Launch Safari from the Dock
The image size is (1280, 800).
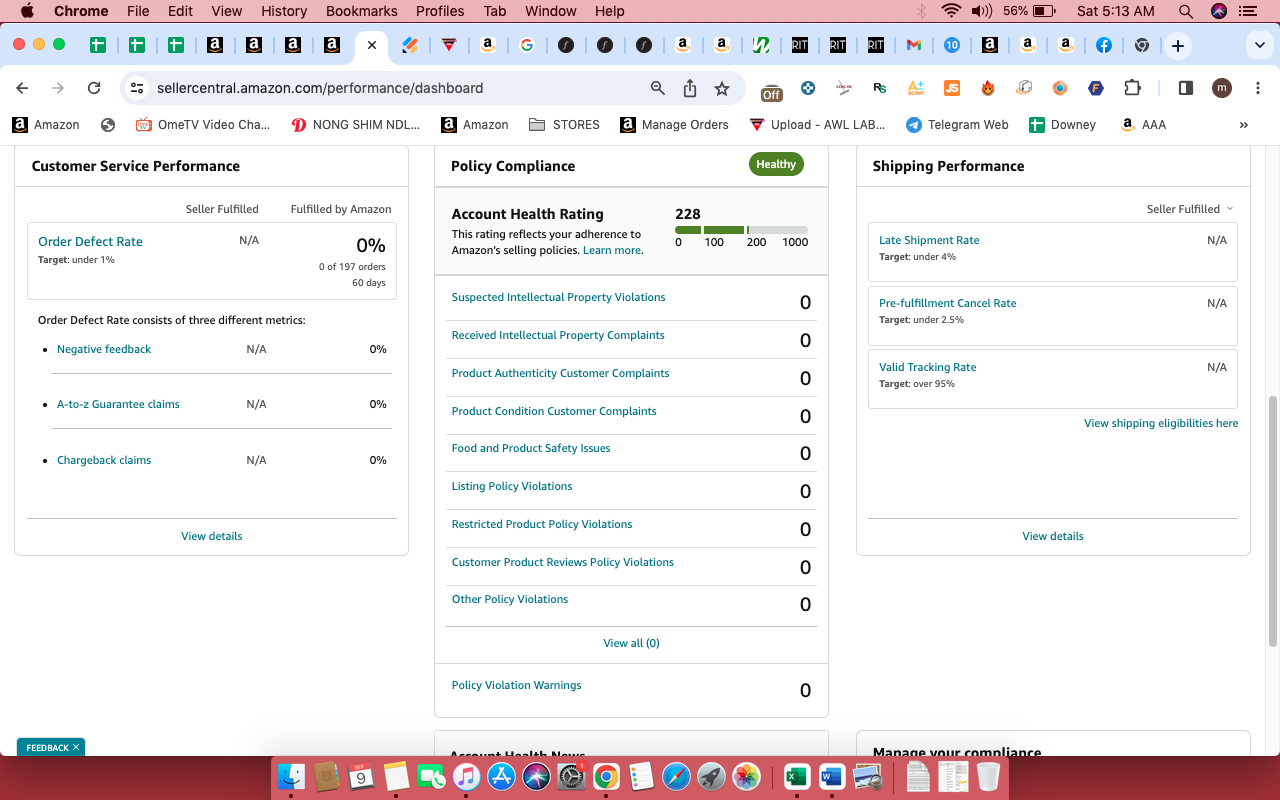676,777
